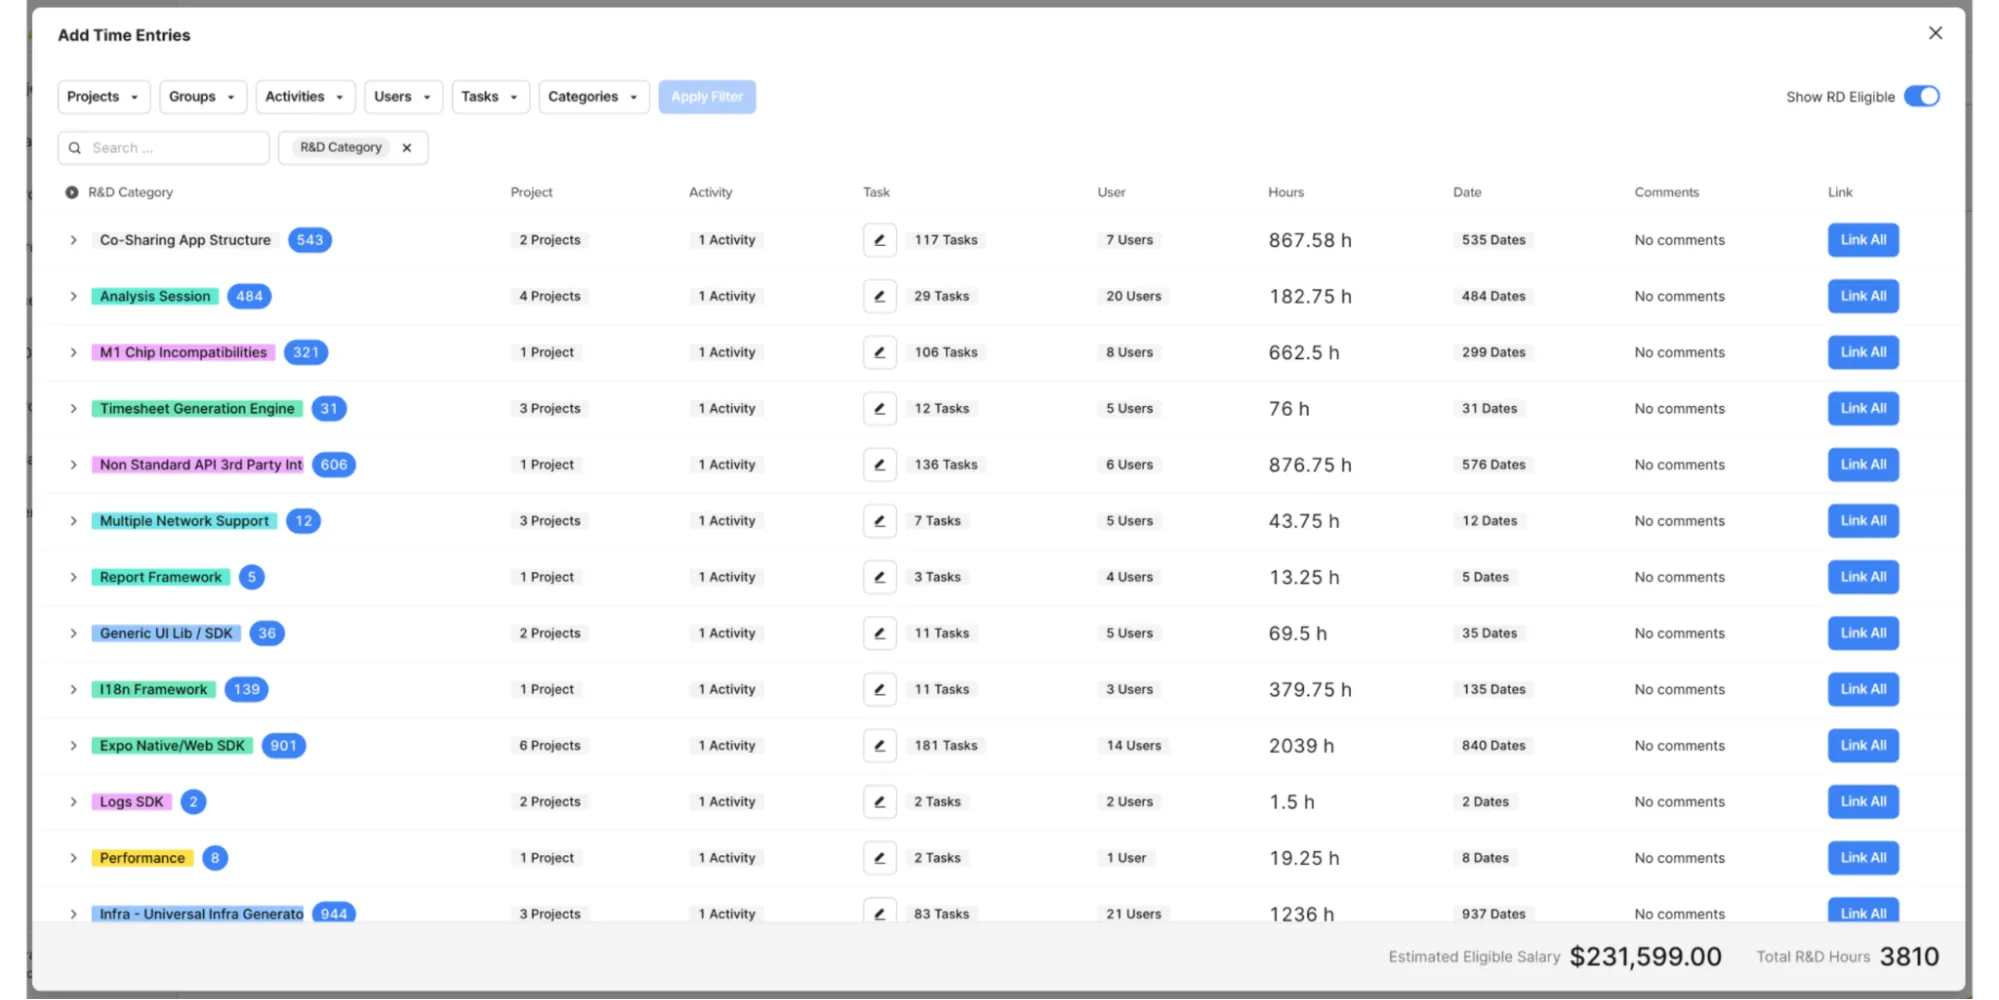
Task: Click the target icon beside R&D Category header
Action: [x=71, y=192]
